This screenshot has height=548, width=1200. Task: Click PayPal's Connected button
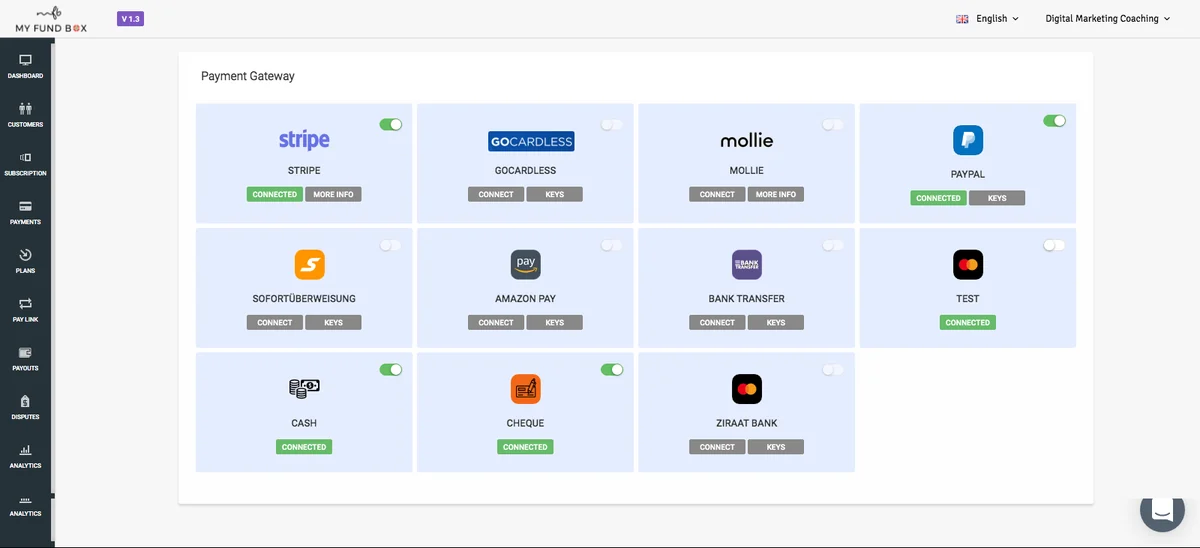(939, 199)
